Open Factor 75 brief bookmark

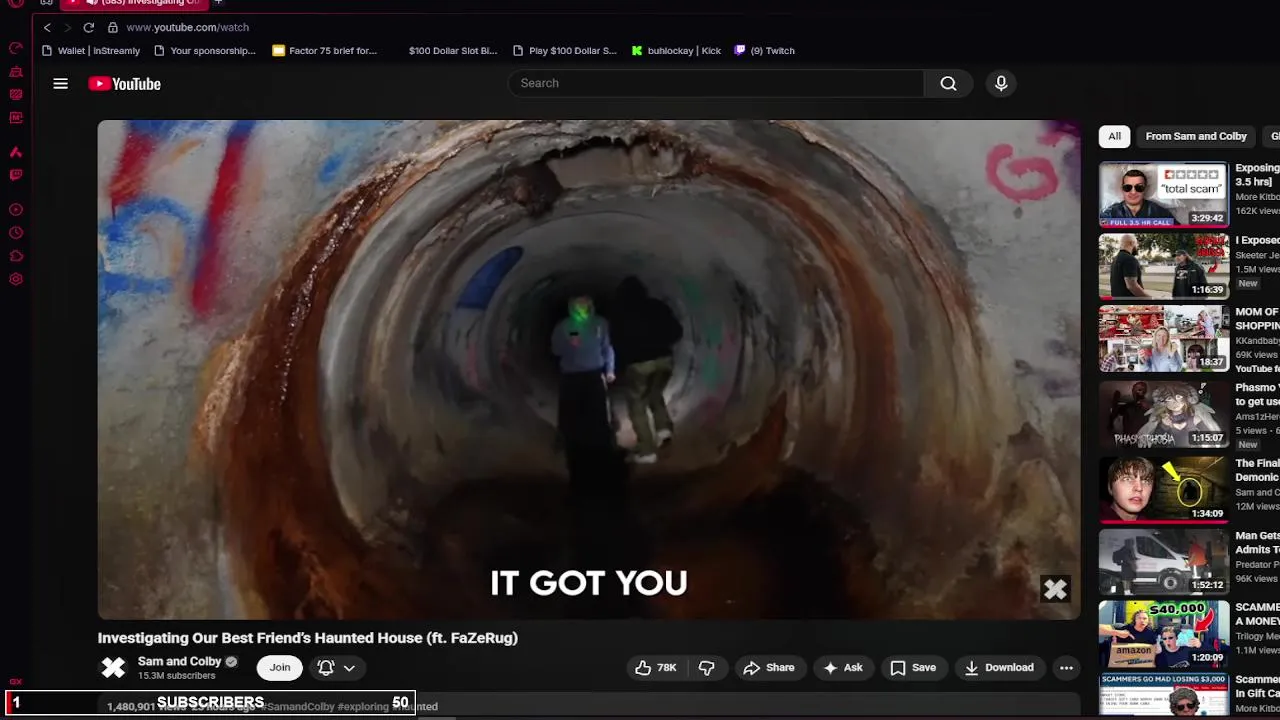click(x=325, y=51)
